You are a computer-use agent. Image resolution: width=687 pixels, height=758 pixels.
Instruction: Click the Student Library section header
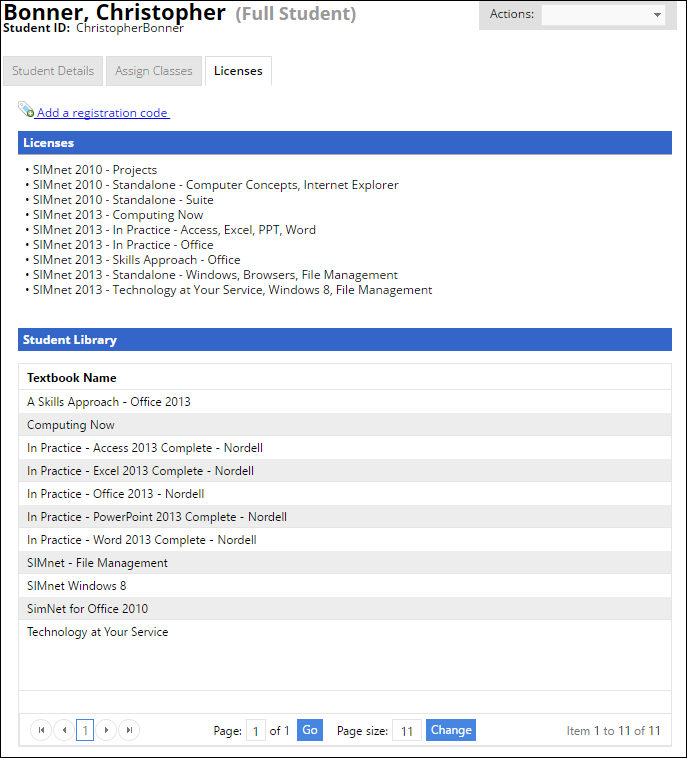(x=345, y=339)
